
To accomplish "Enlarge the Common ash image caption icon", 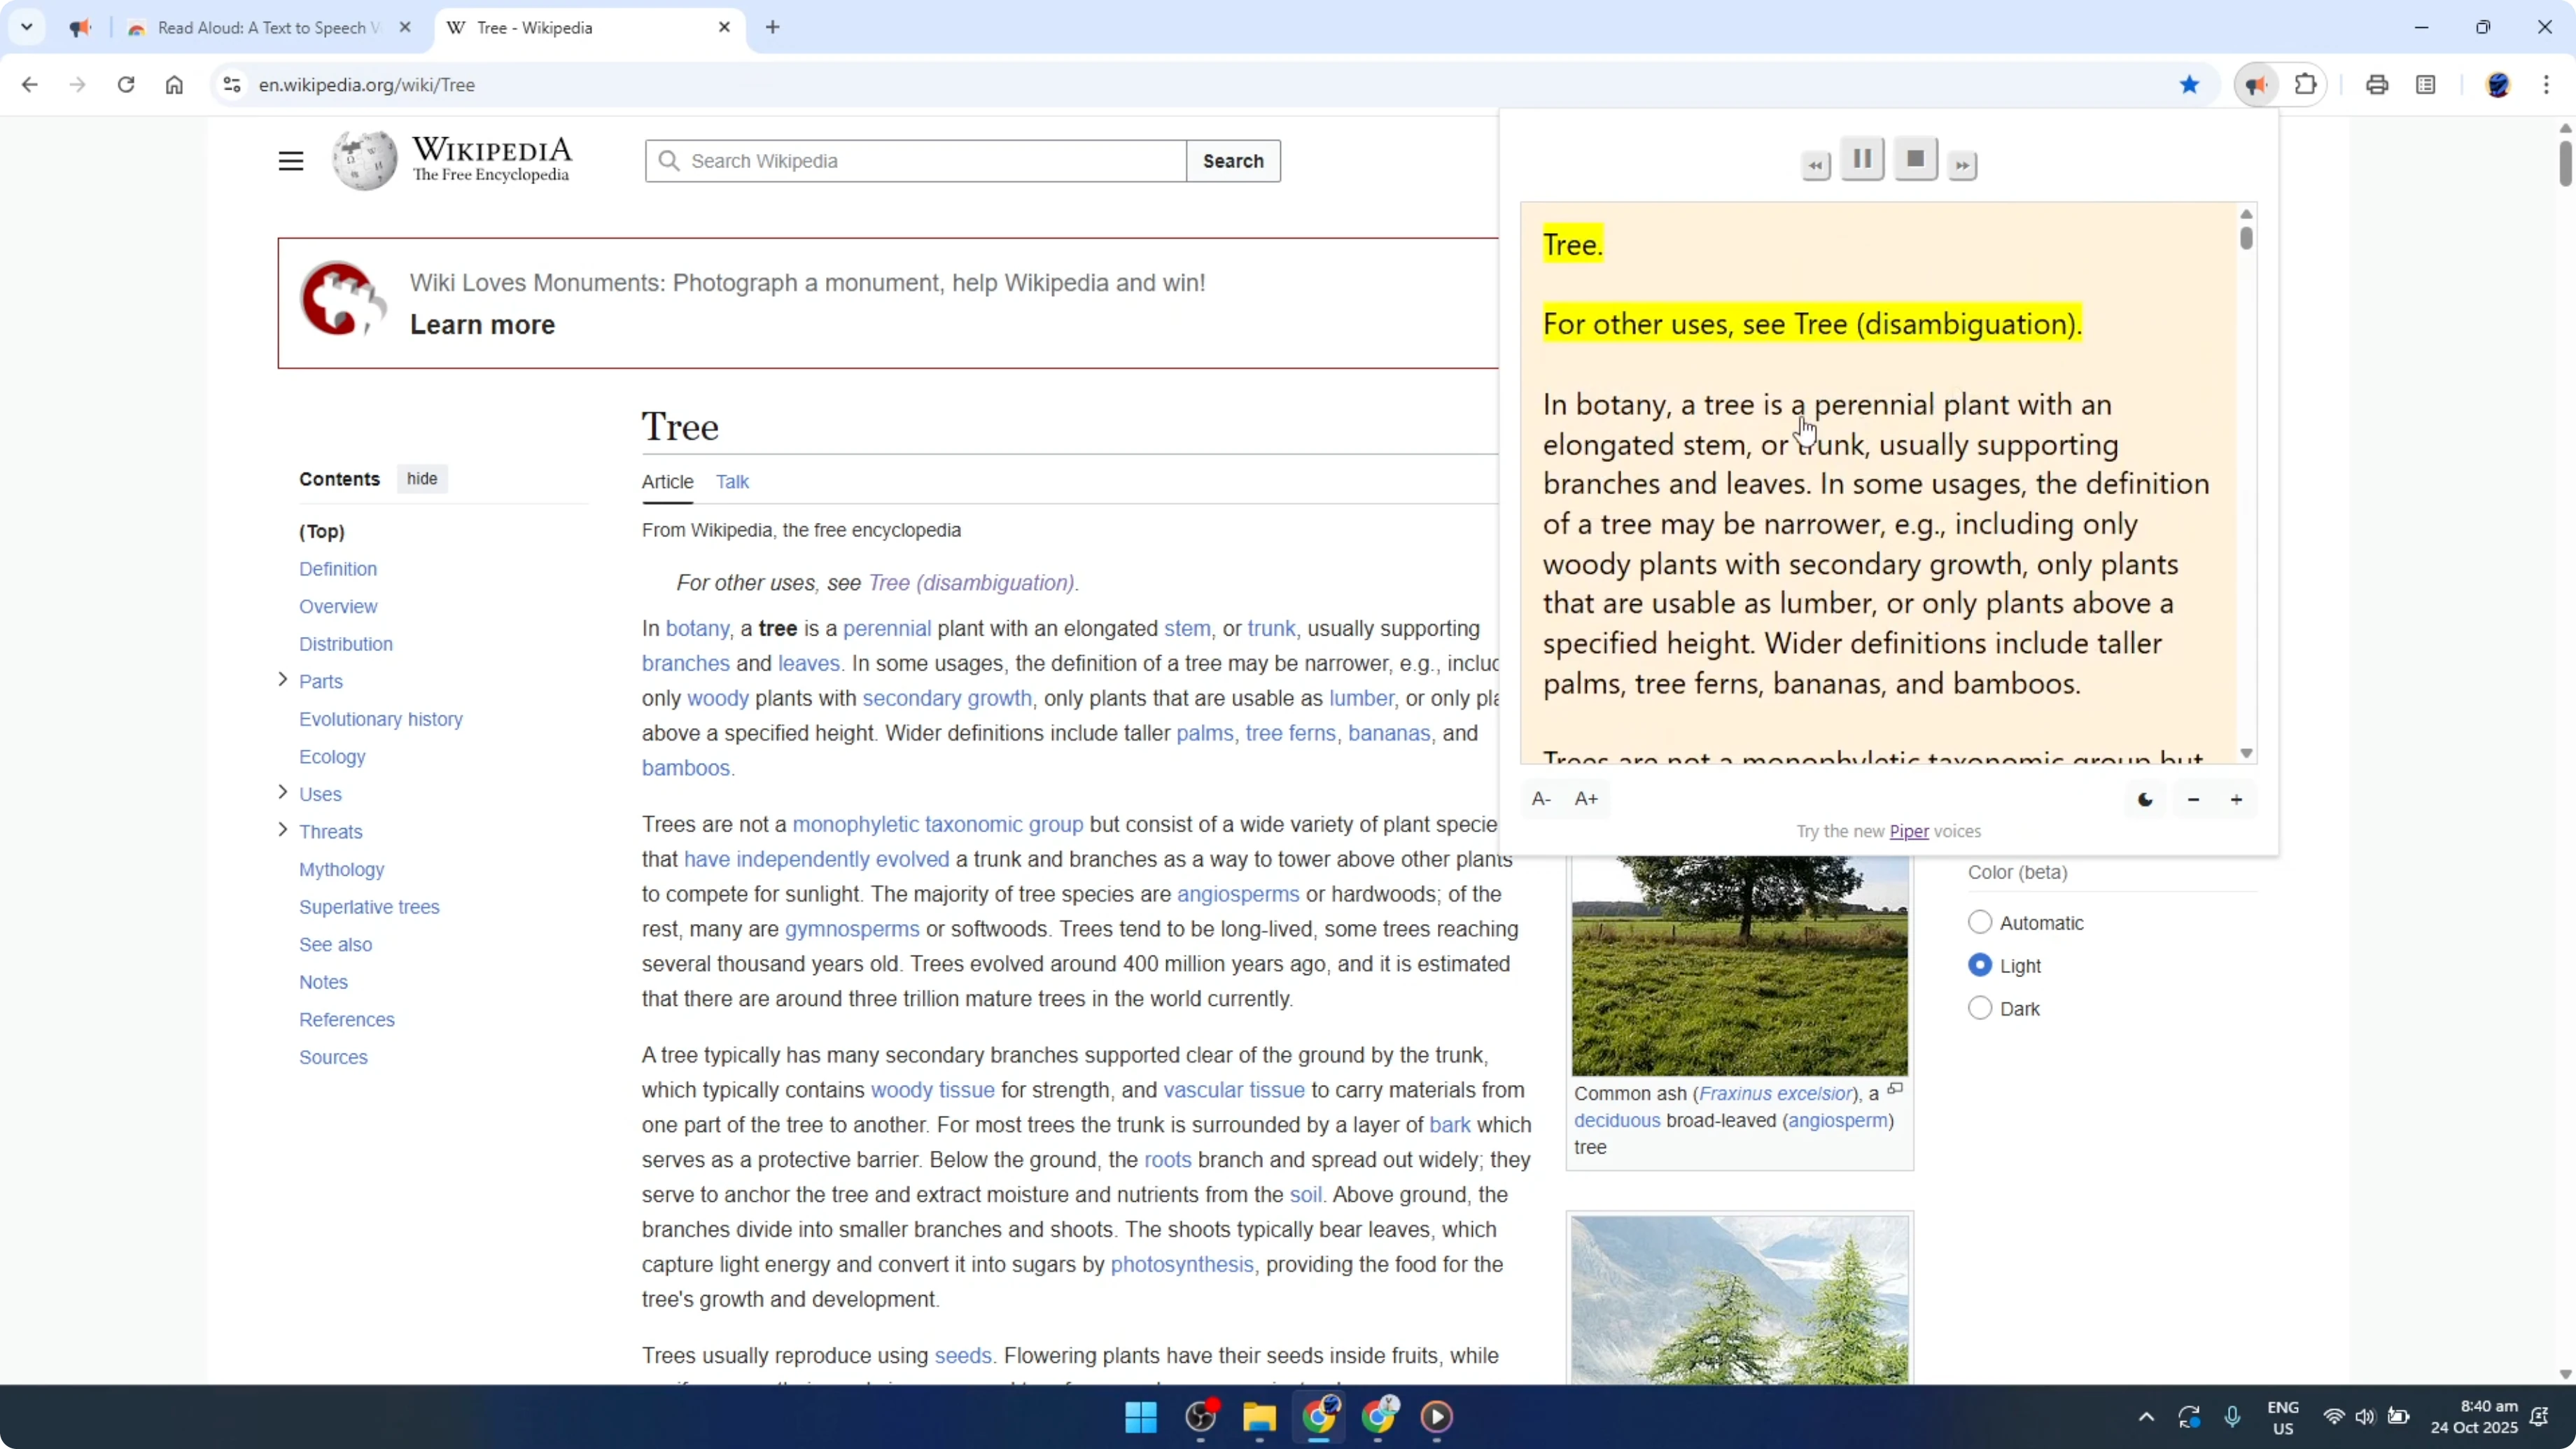I will 1894,1089.
